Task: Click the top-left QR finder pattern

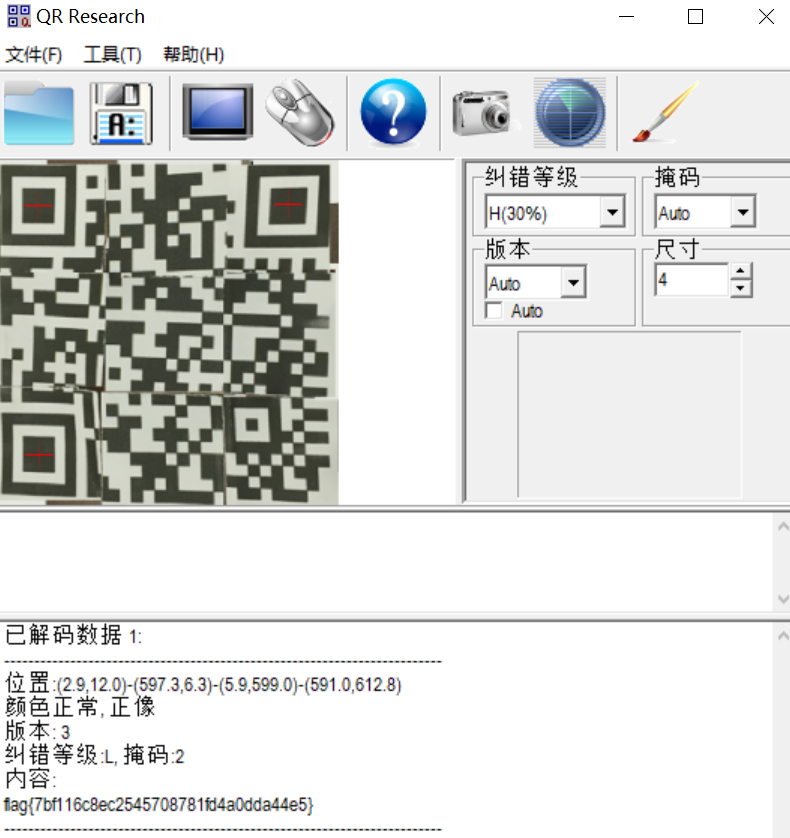Action: point(38,206)
